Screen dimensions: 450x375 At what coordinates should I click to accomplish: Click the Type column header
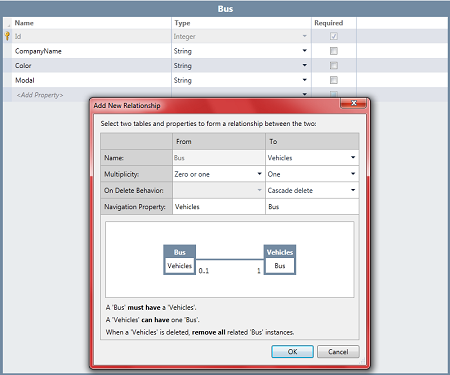coord(241,23)
